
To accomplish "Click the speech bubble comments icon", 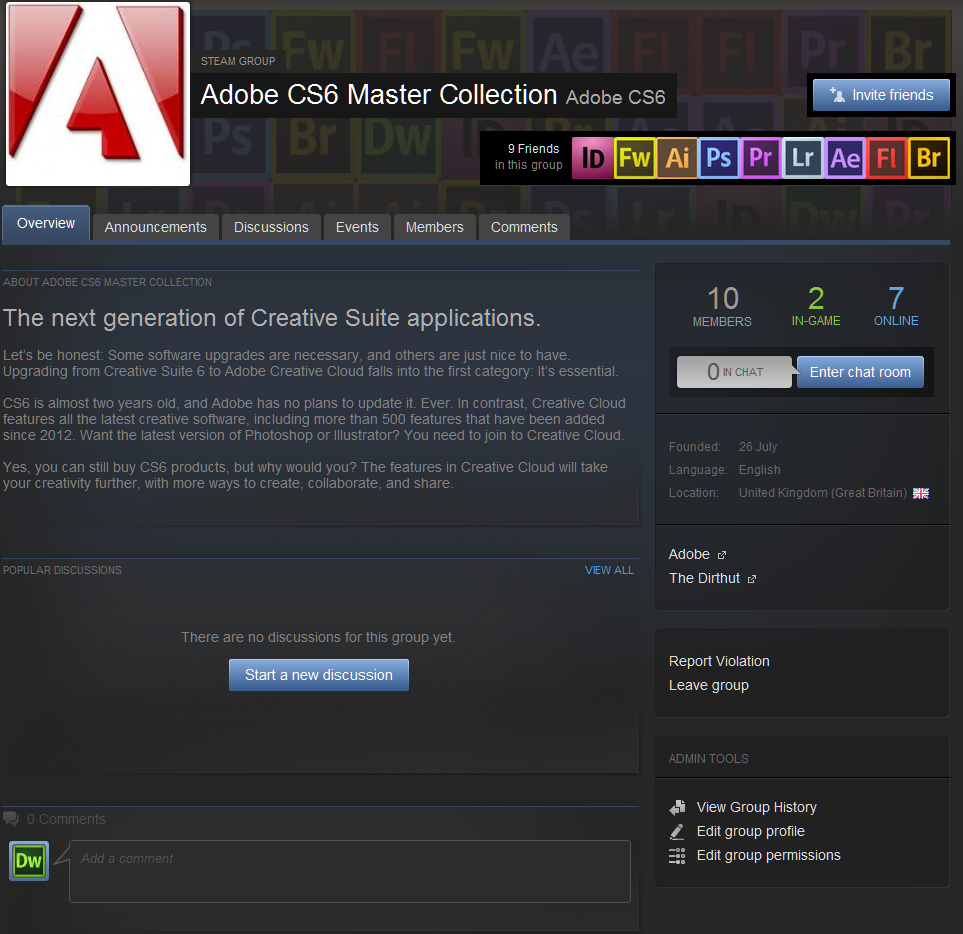I will point(11,819).
